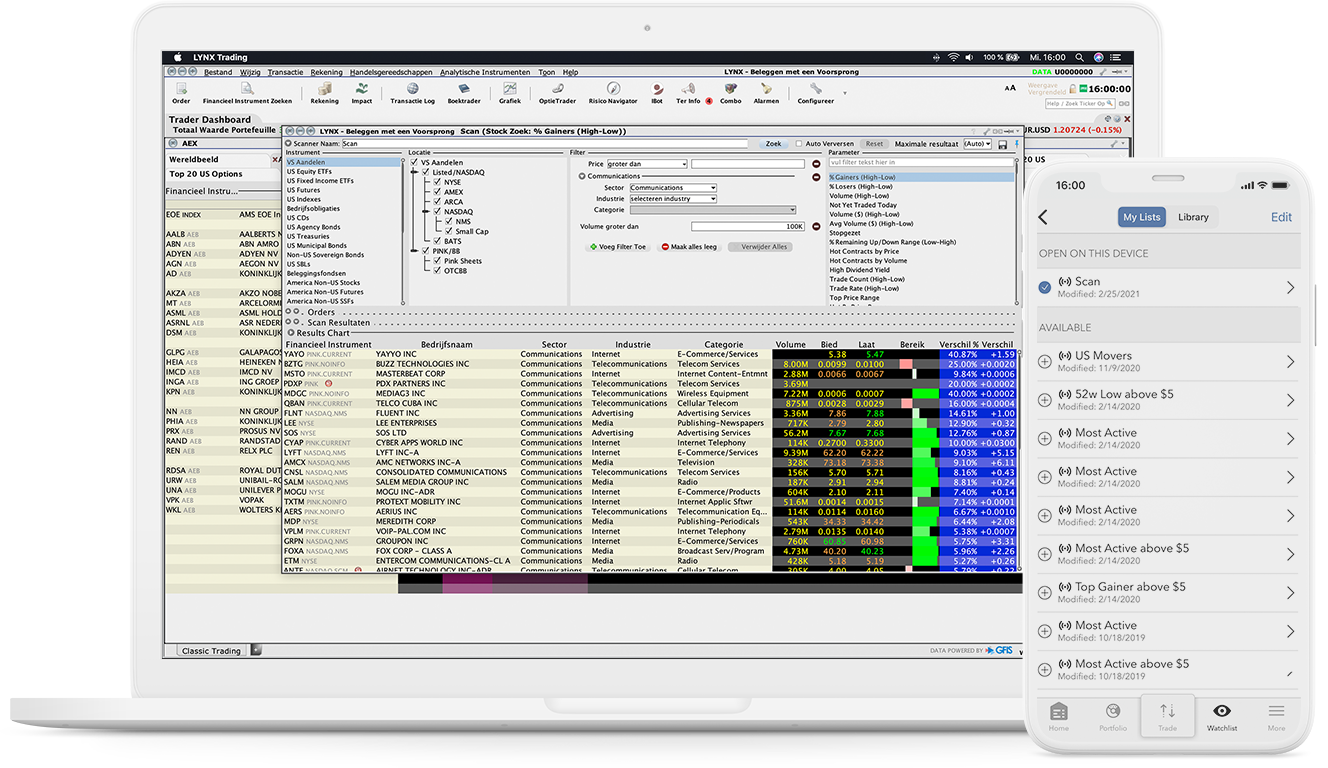This screenshot has height=768, width=1328.
Task: Click the Help / Zoek Ticker search box
Action: (1080, 103)
